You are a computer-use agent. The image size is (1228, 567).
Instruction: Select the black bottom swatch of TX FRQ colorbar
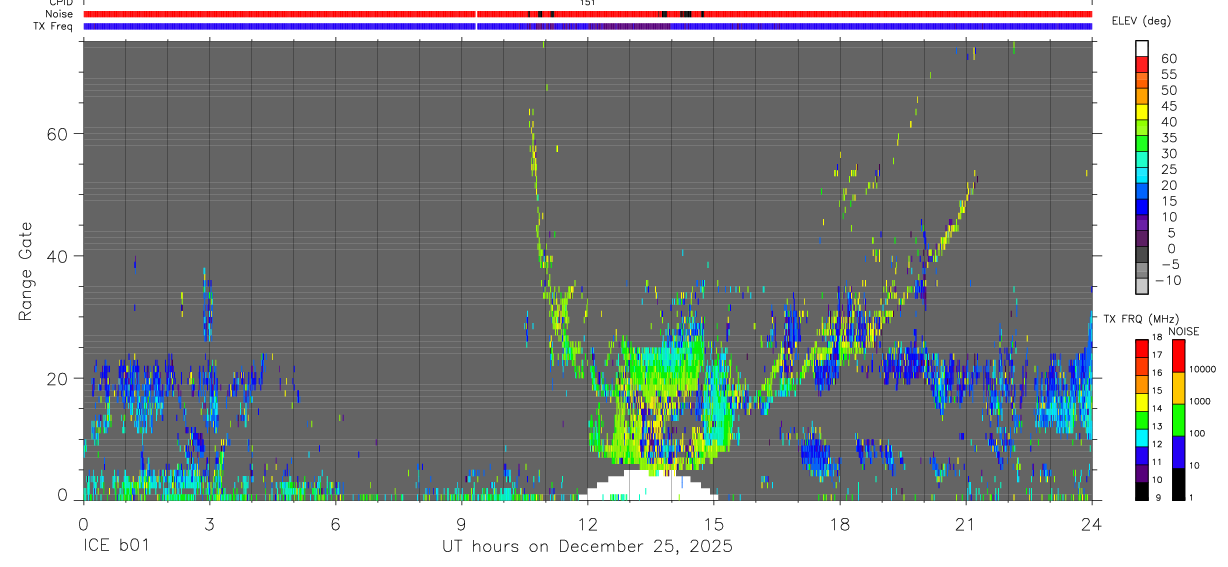coord(1141,490)
